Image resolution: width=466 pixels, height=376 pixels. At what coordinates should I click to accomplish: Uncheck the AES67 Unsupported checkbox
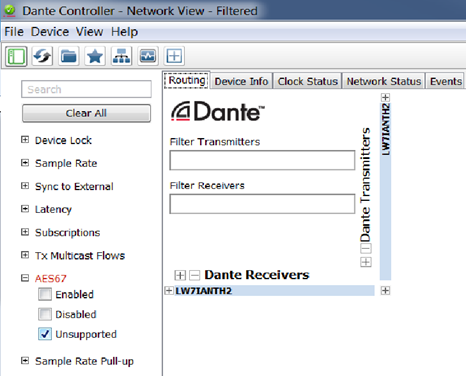pyautogui.click(x=45, y=334)
